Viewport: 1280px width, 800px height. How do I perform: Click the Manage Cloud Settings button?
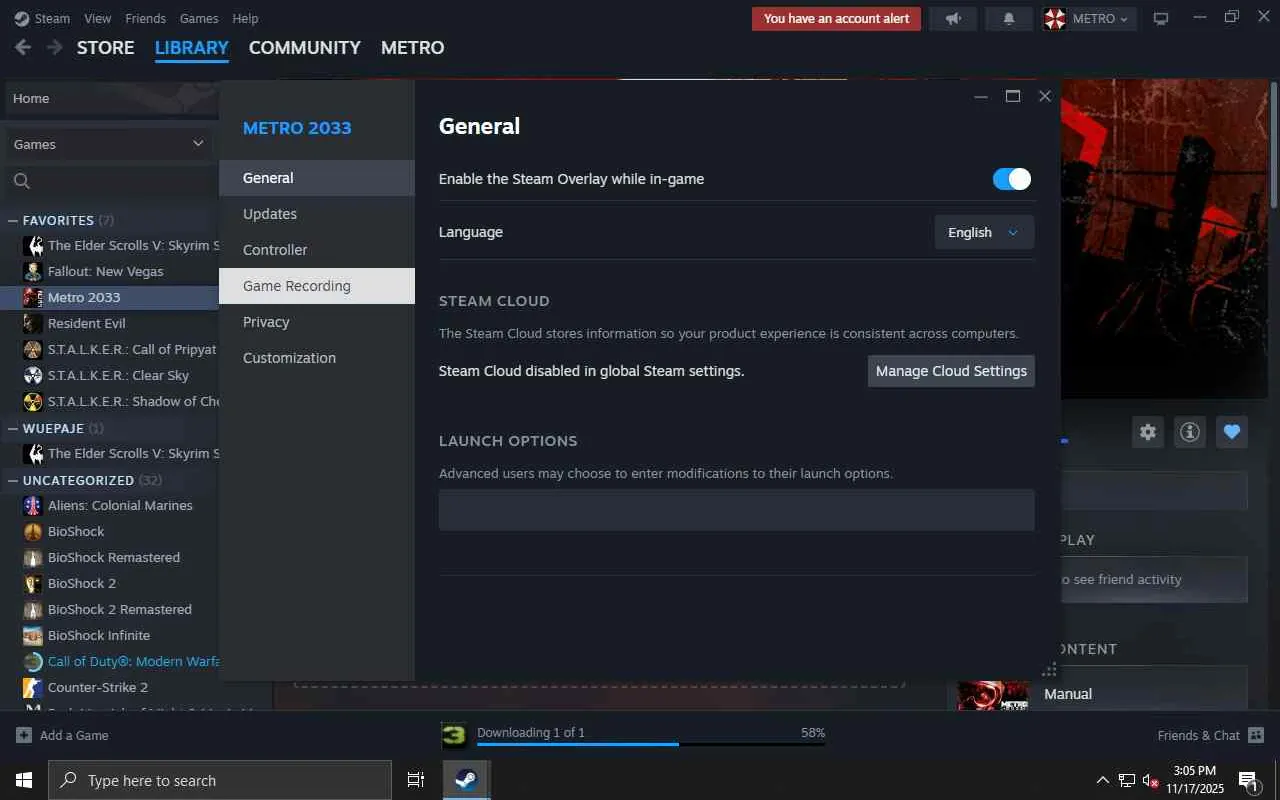click(951, 371)
